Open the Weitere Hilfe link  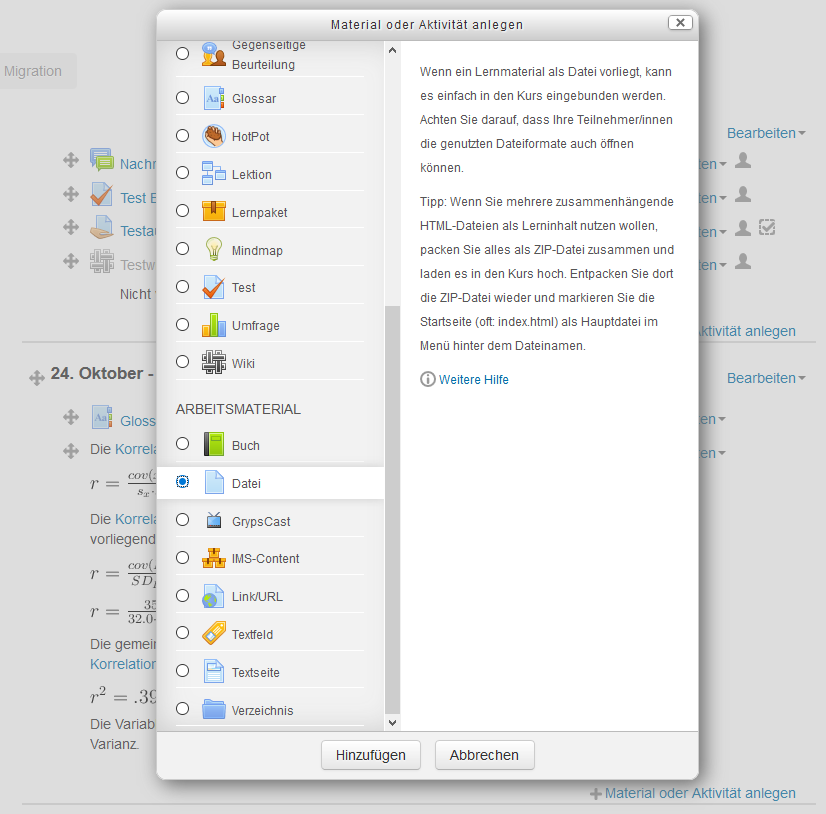click(x=473, y=380)
